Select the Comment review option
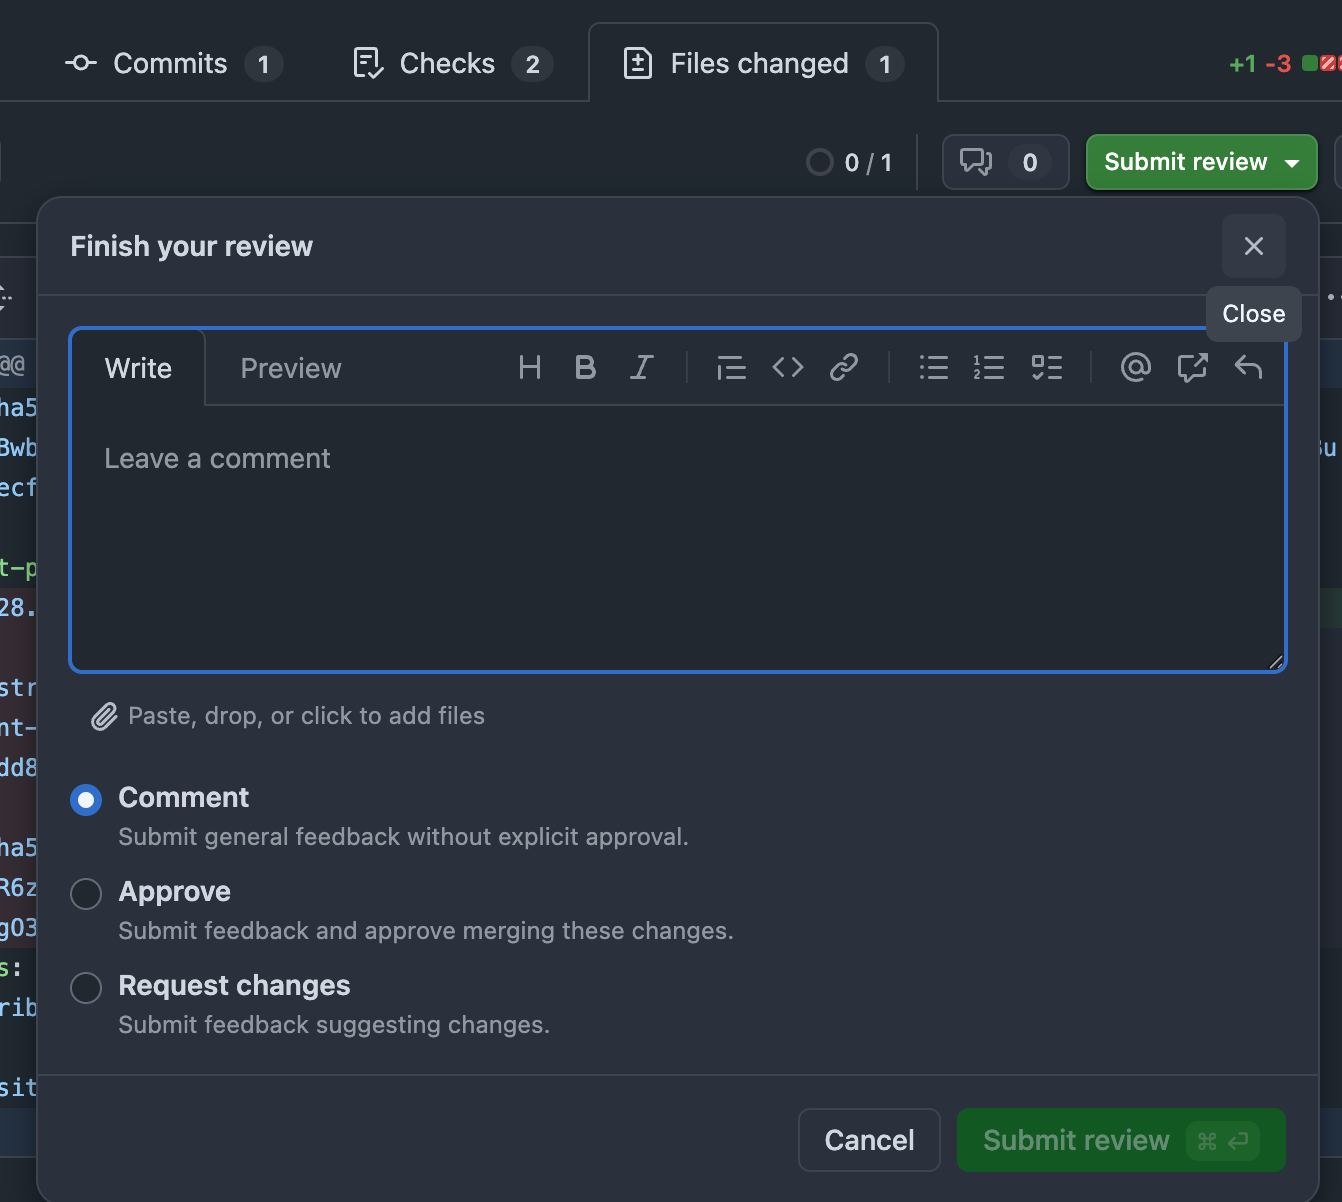 (86, 800)
